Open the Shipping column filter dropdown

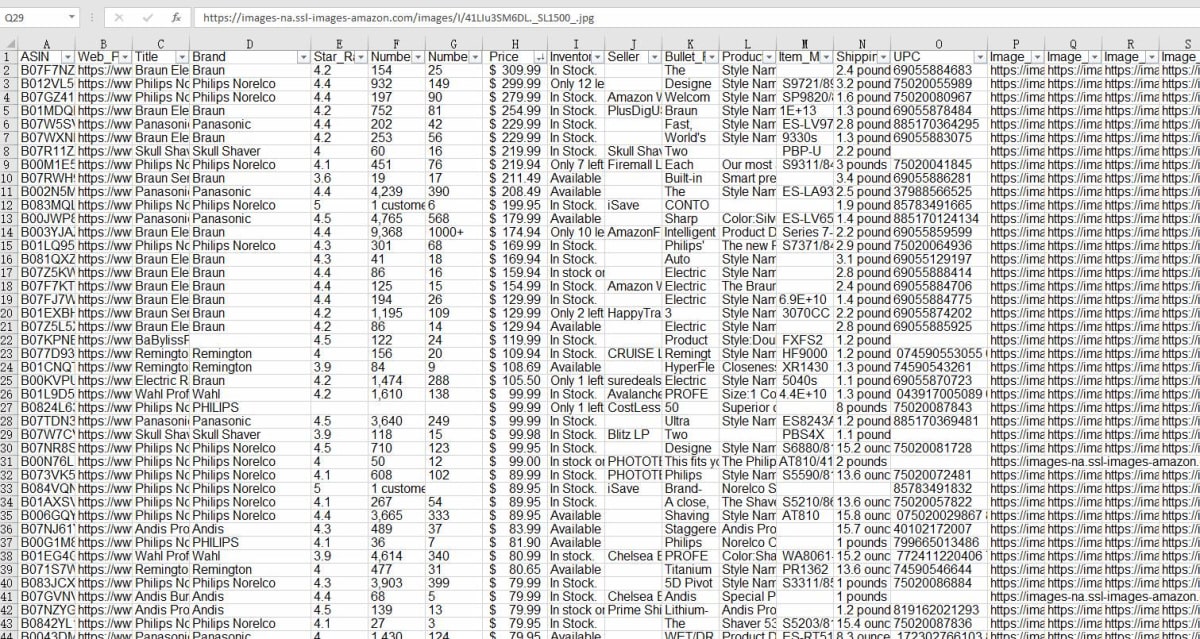pos(883,57)
